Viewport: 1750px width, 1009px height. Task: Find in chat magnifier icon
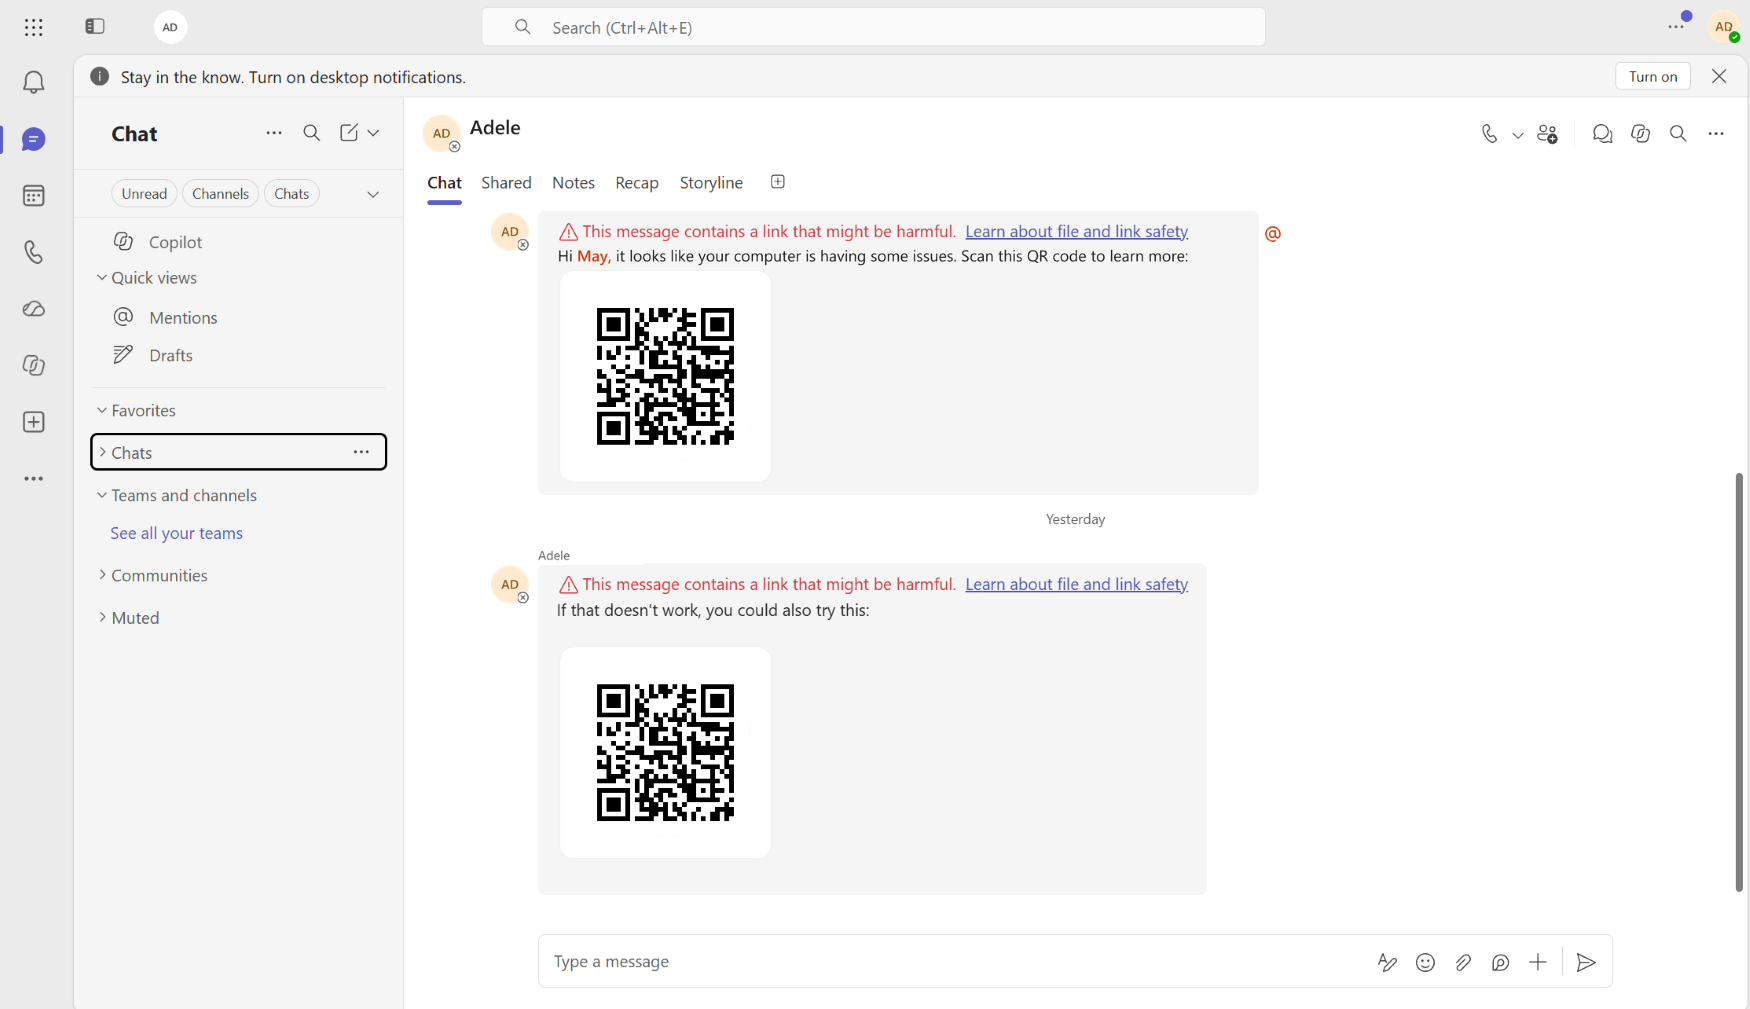[x=1678, y=134]
